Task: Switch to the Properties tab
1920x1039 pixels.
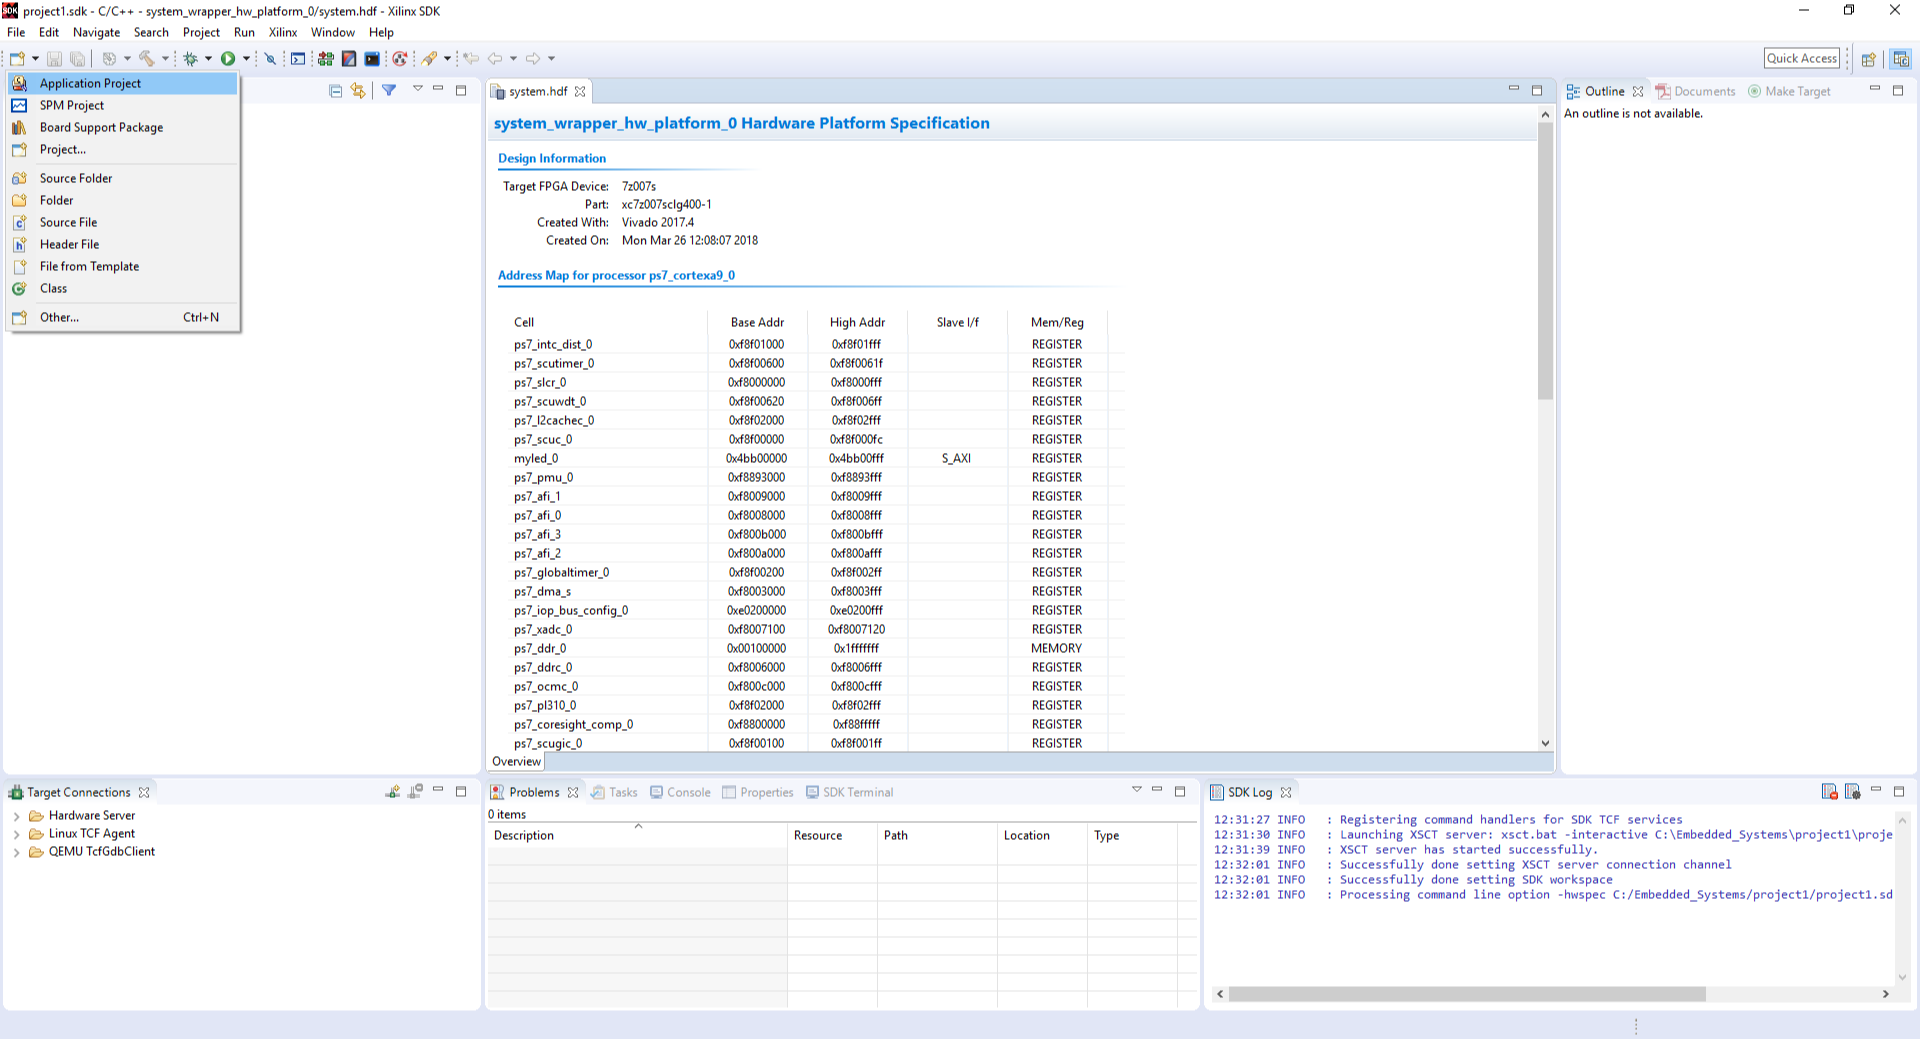Action: pyautogui.click(x=757, y=792)
